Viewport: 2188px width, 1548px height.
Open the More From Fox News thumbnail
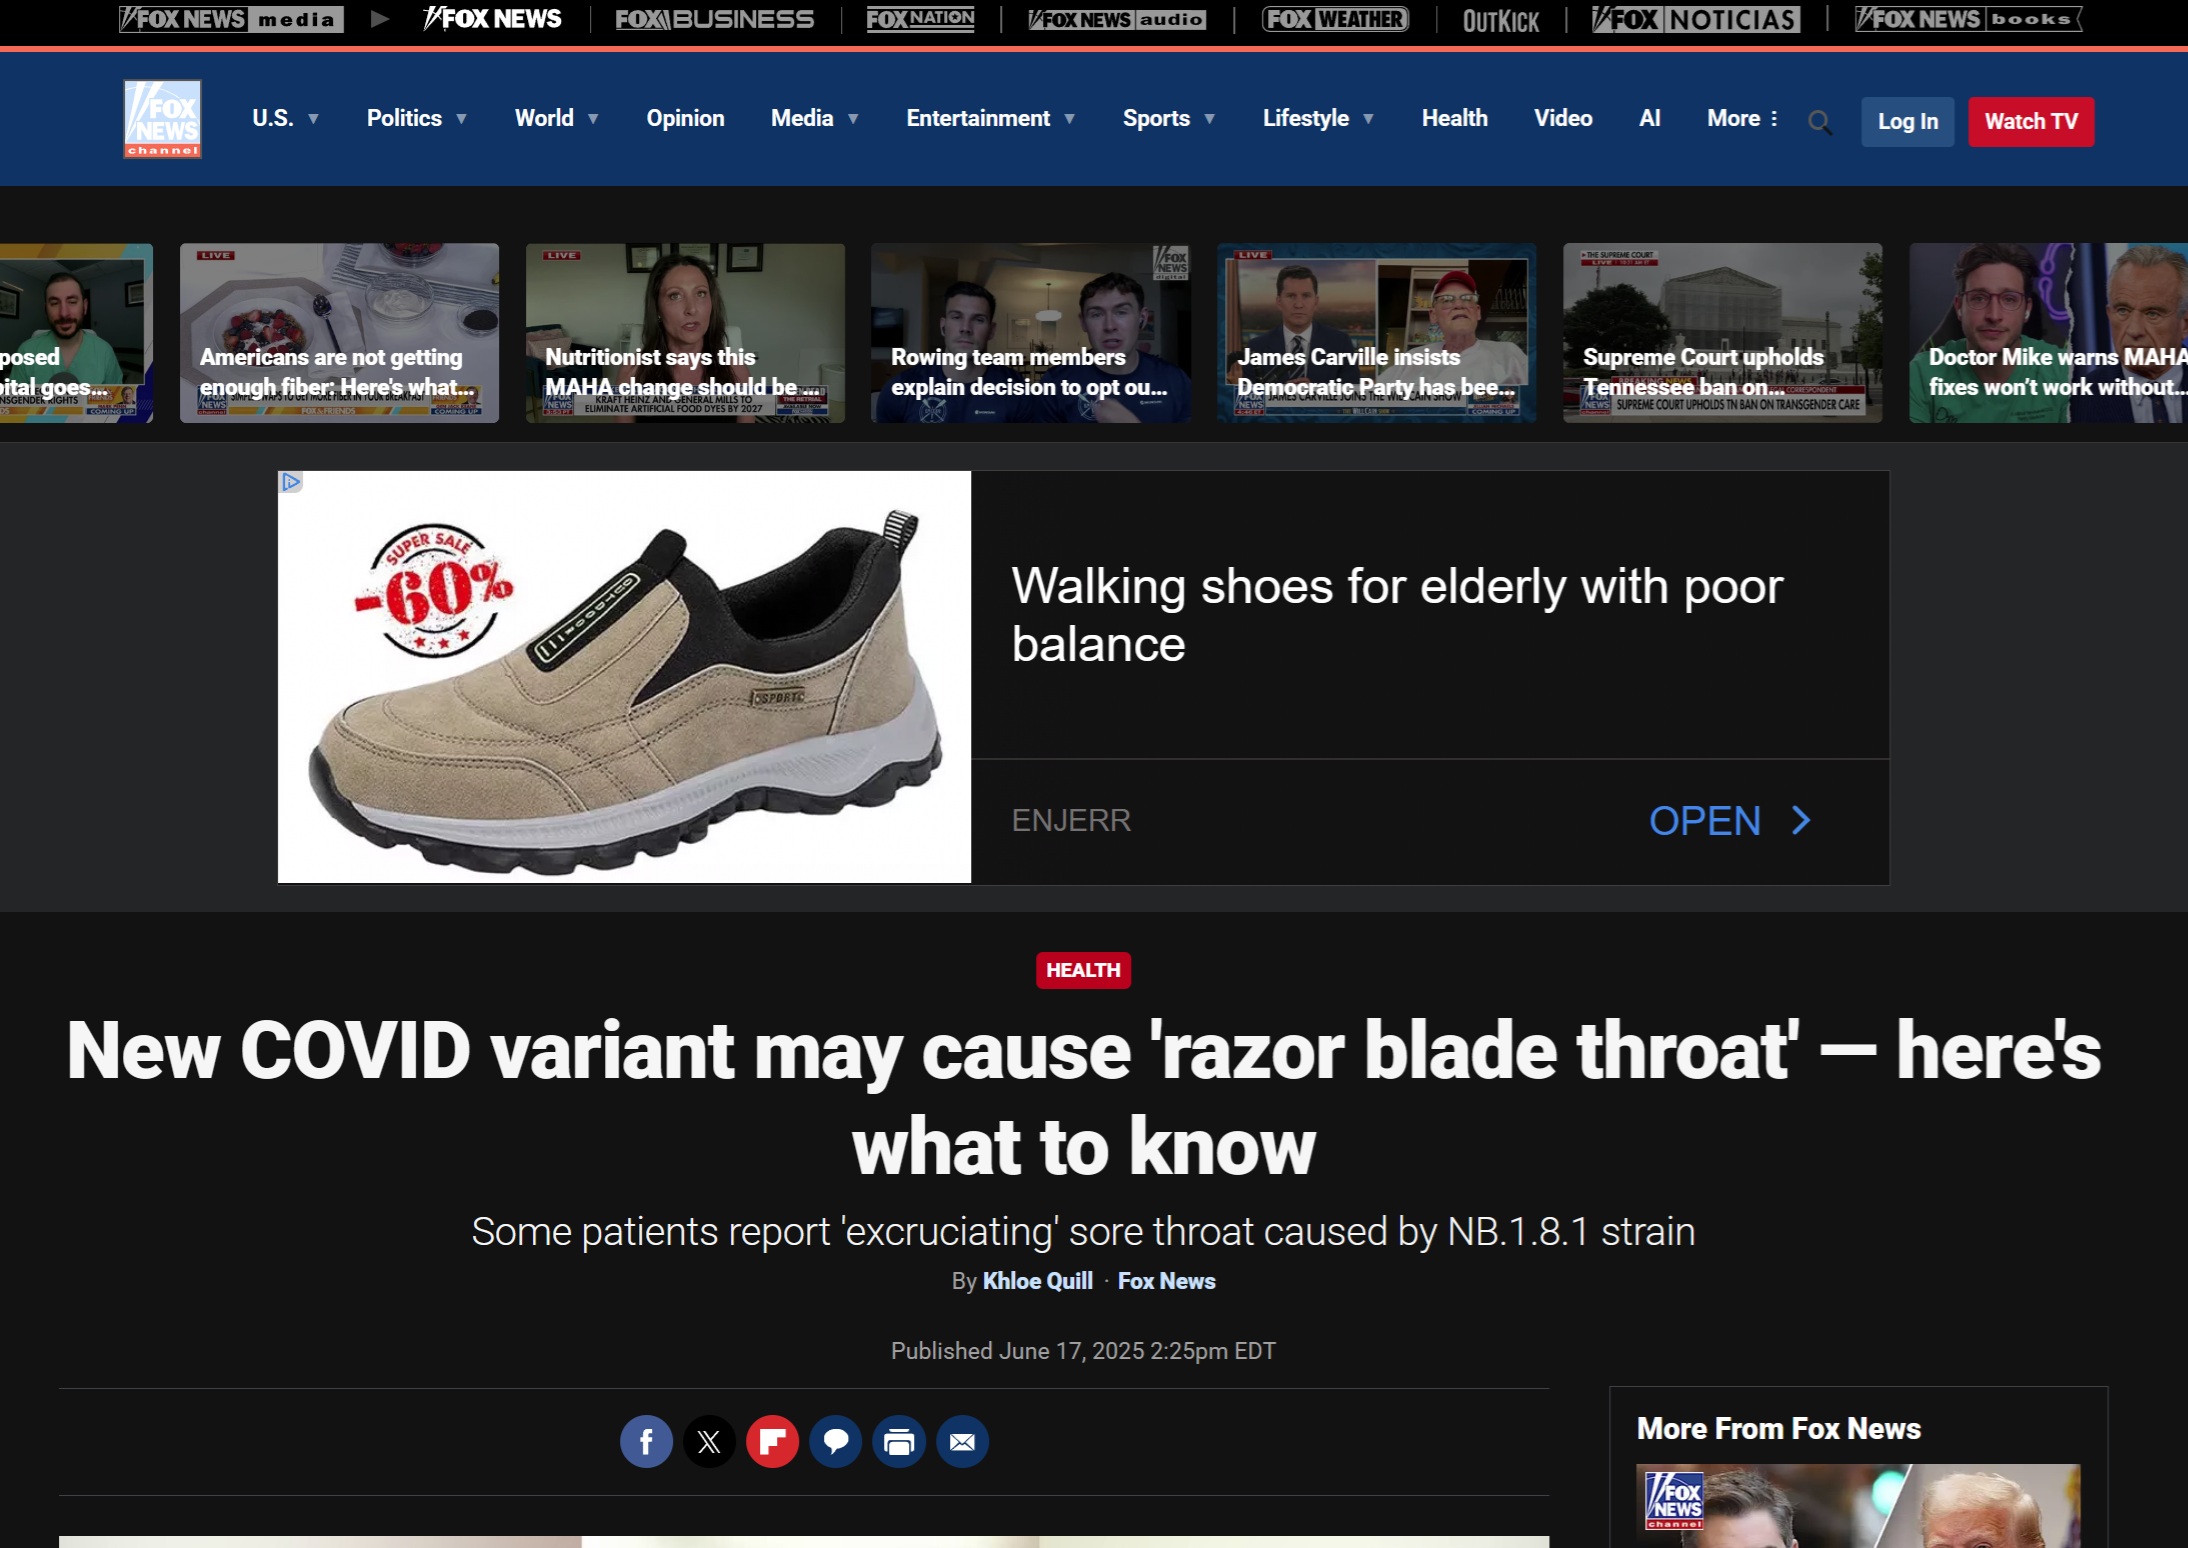(x=1858, y=1506)
